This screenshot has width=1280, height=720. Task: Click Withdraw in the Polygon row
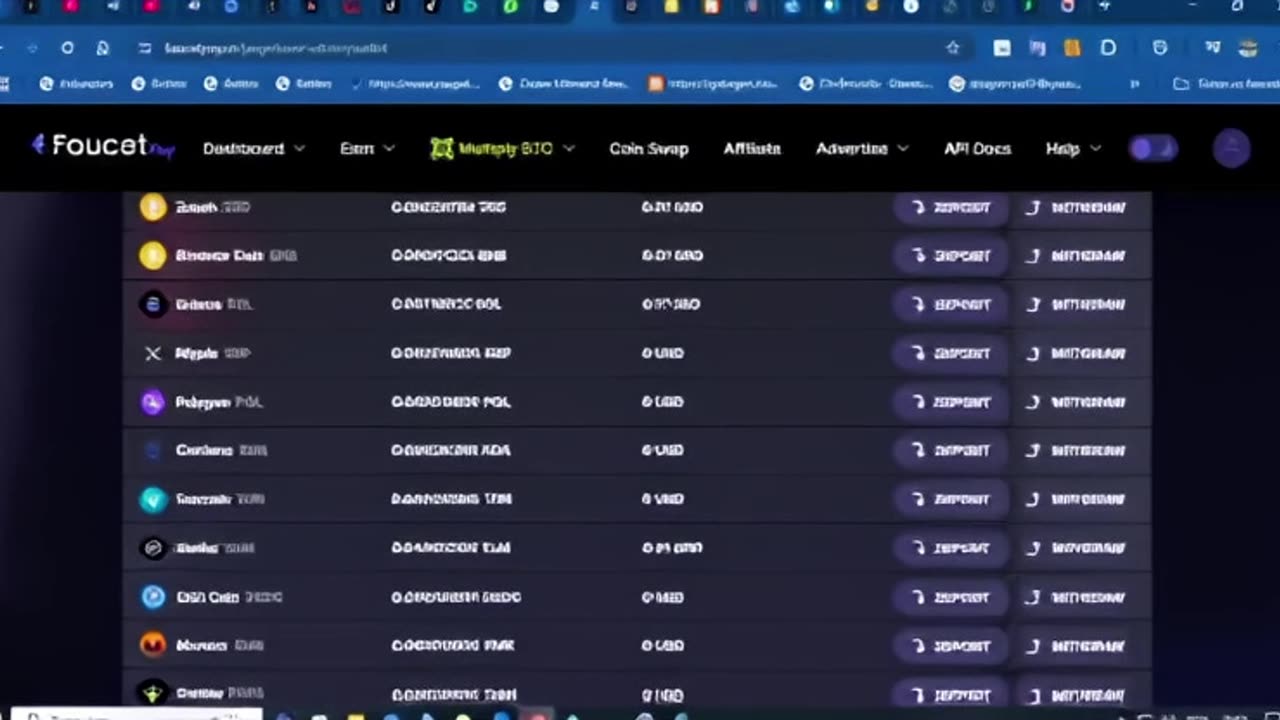click(1076, 402)
